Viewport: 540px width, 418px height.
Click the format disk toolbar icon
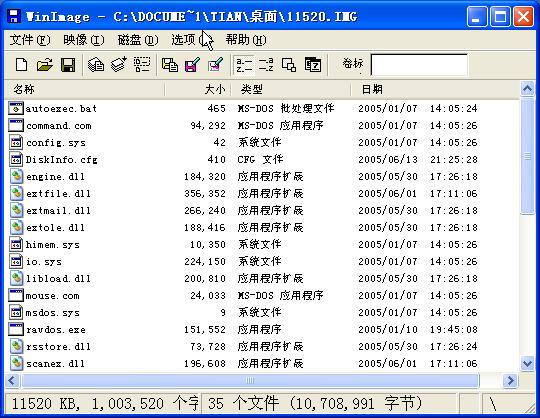(142, 64)
